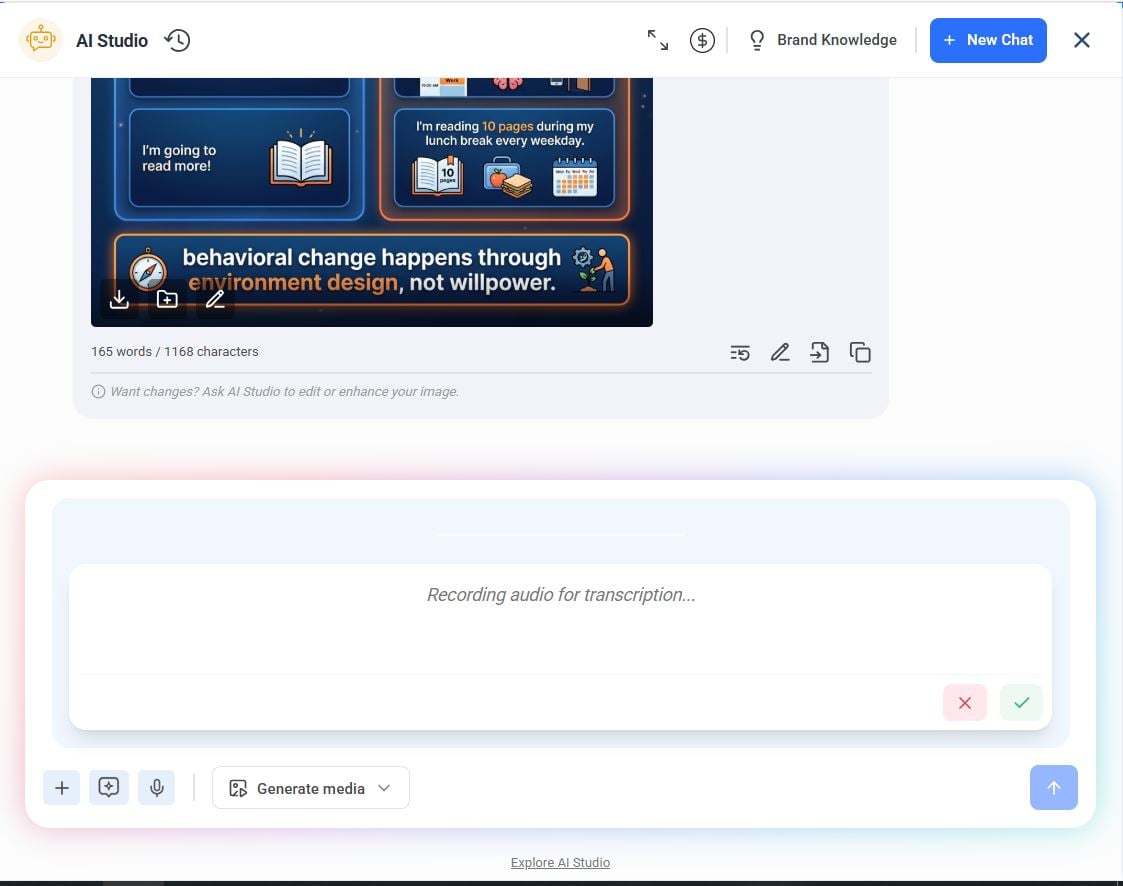The width and height of the screenshot is (1123, 886).
Task: Check usage cost via the dollar icon
Action: click(702, 40)
